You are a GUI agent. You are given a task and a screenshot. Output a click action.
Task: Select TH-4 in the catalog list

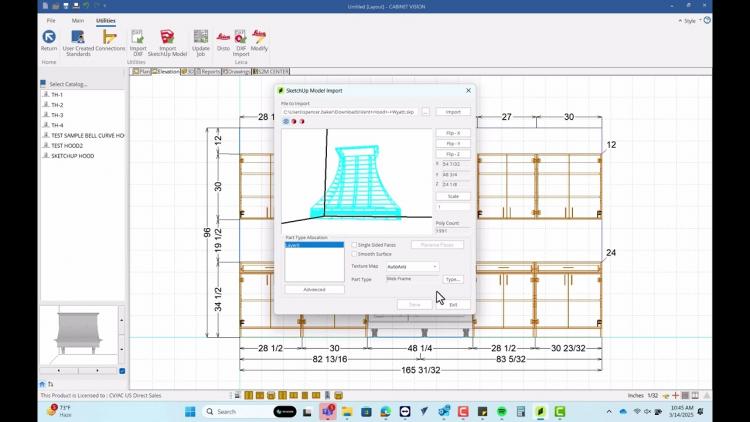click(x=56, y=125)
